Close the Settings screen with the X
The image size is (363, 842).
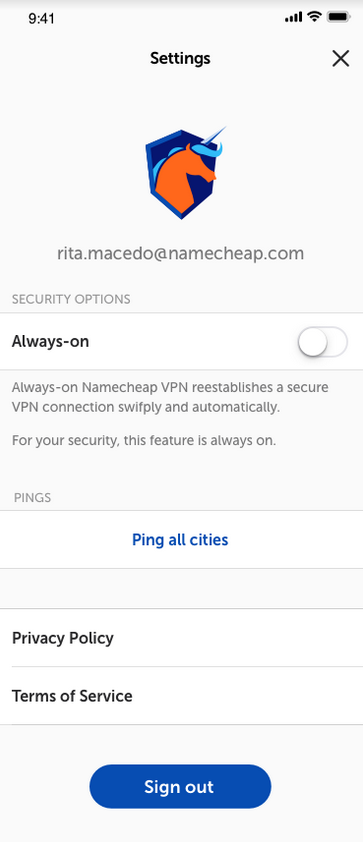pos(340,58)
